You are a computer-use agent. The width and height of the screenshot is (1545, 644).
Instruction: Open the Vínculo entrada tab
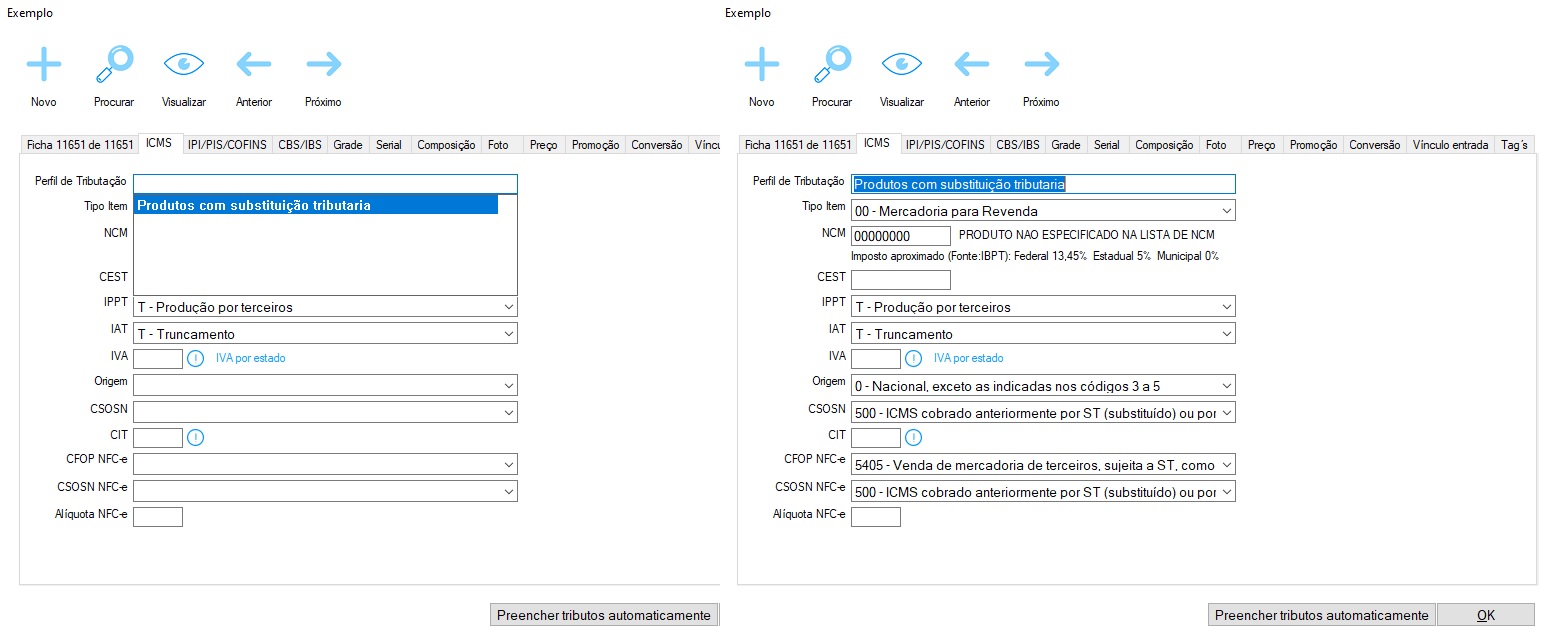click(1450, 145)
